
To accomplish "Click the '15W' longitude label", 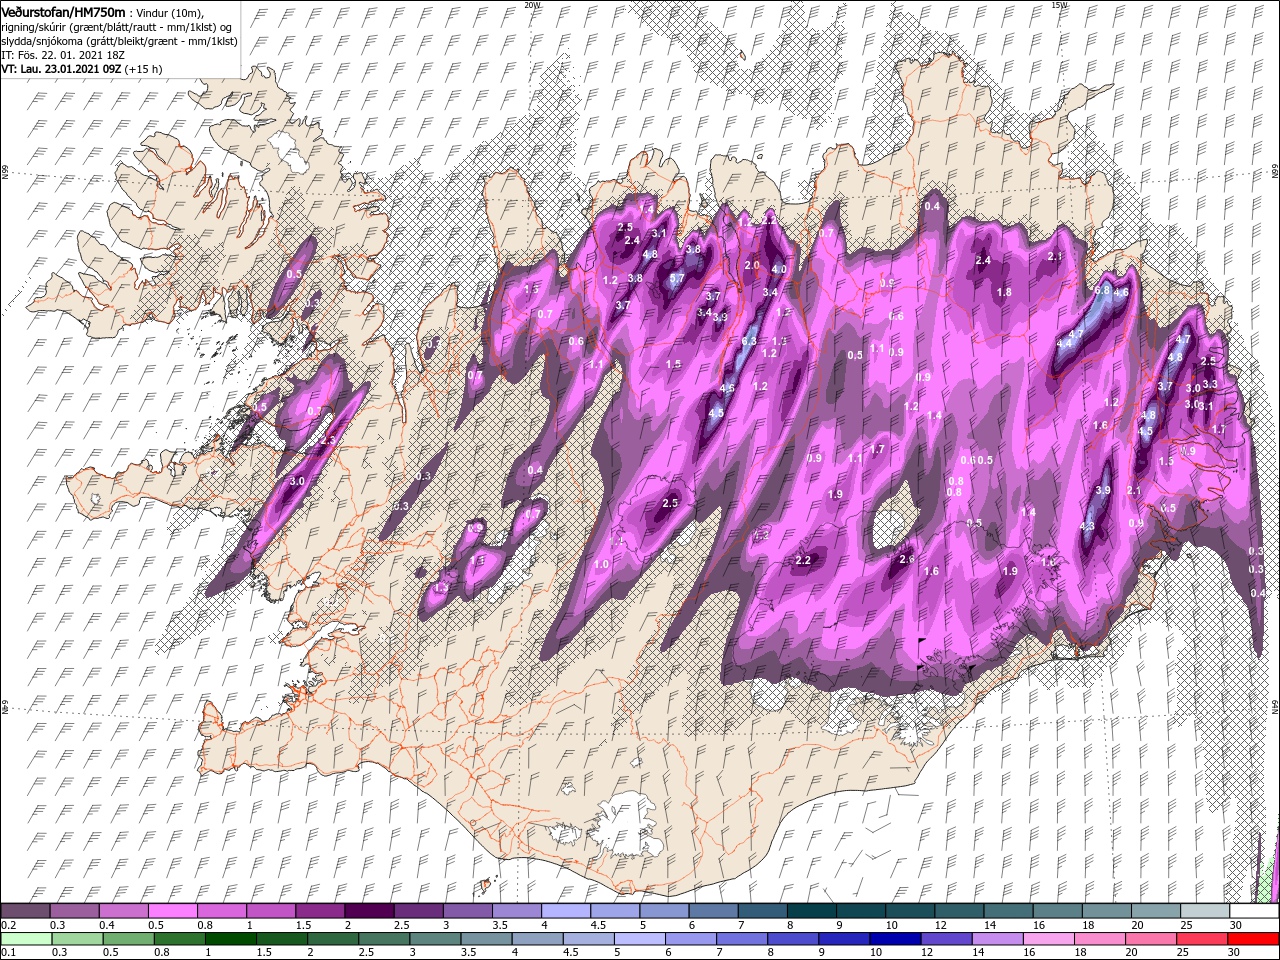I will coord(1060,5).
